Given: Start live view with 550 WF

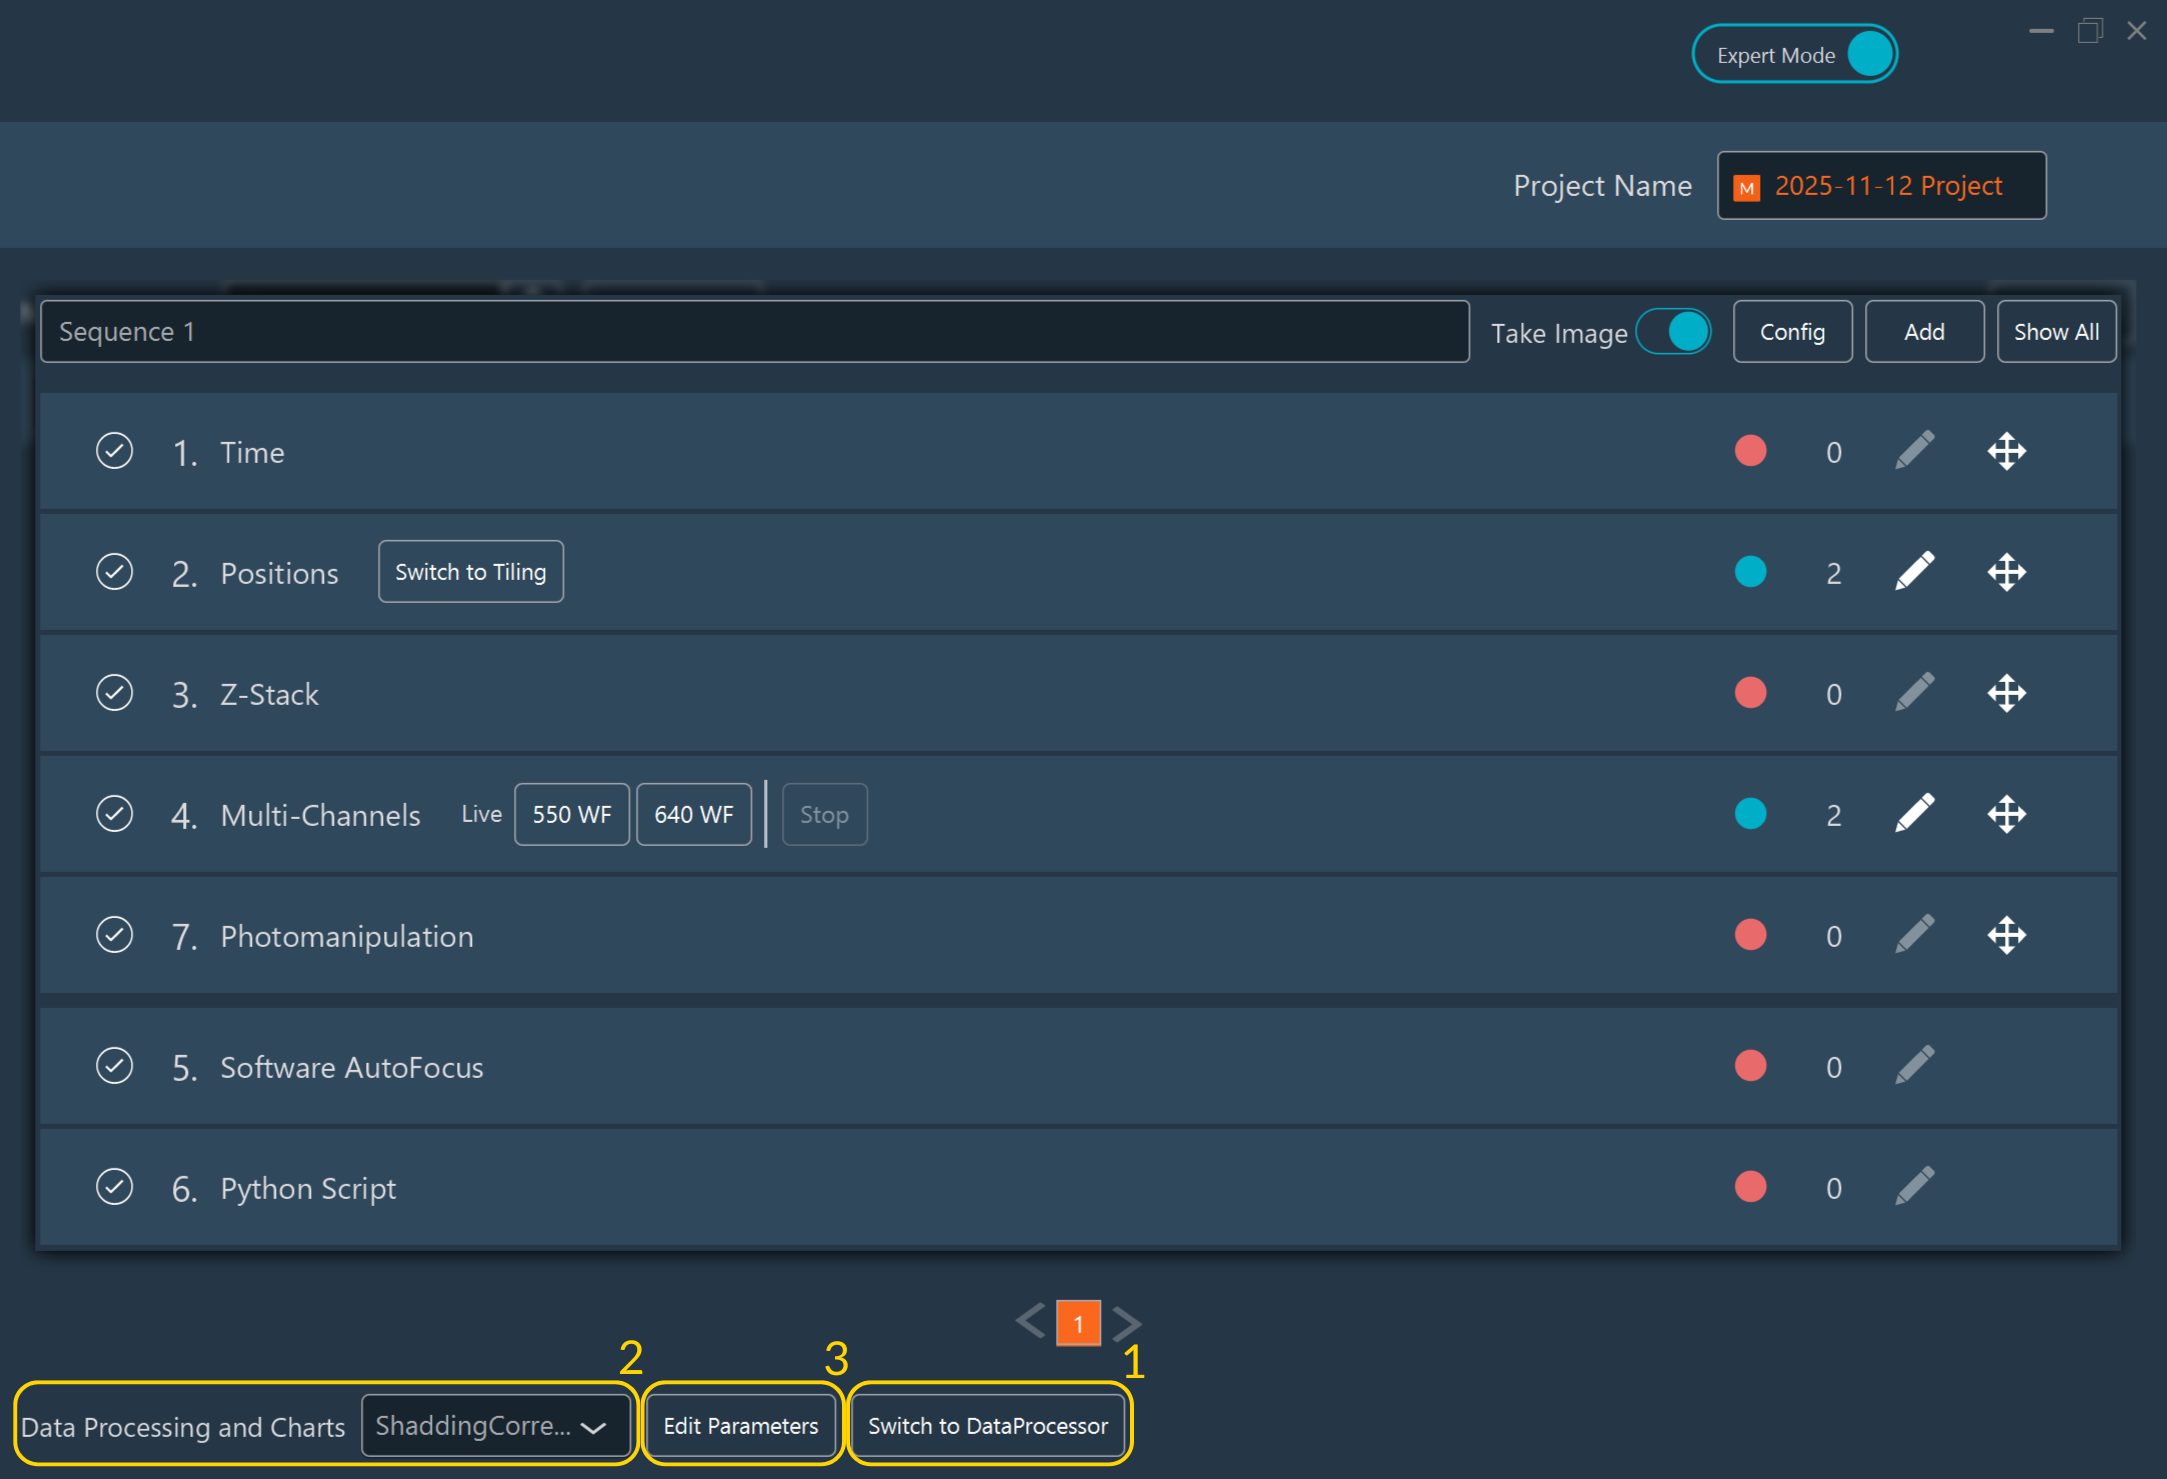Looking at the screenshot, I should pyautogui.click(x=571, y=814).
